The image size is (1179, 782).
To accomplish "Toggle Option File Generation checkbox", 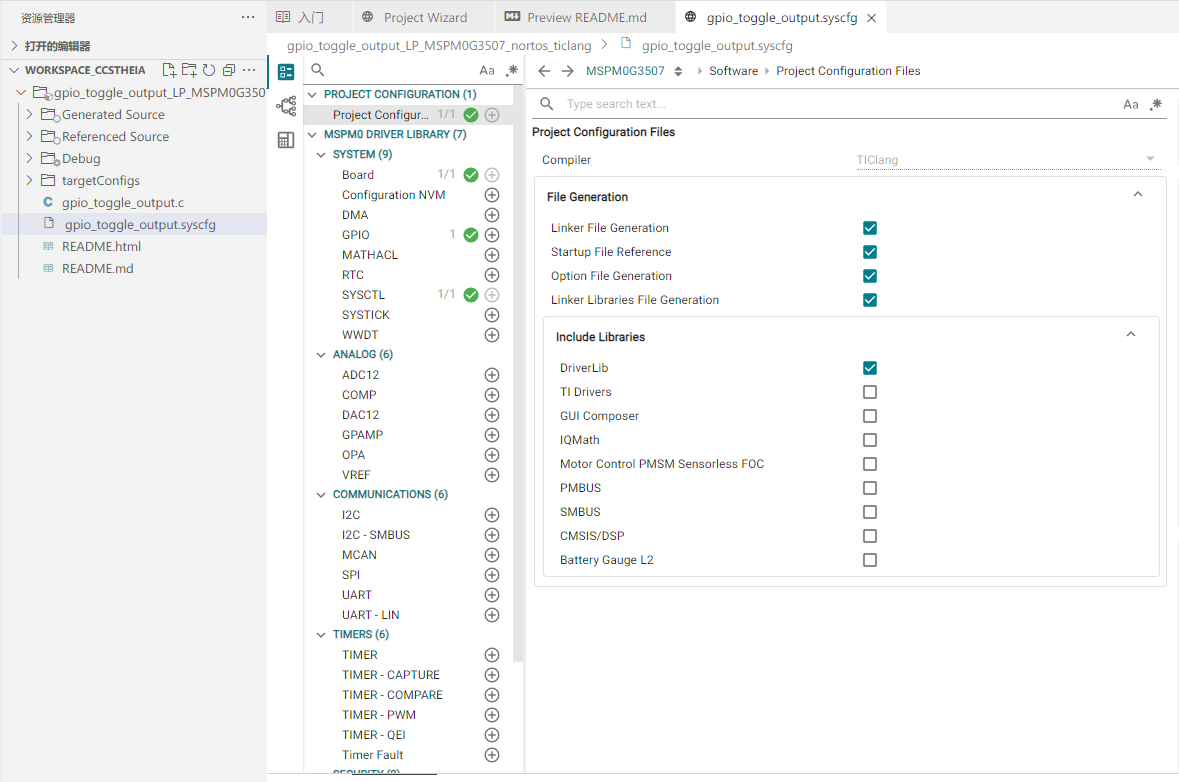I will 870,276.
